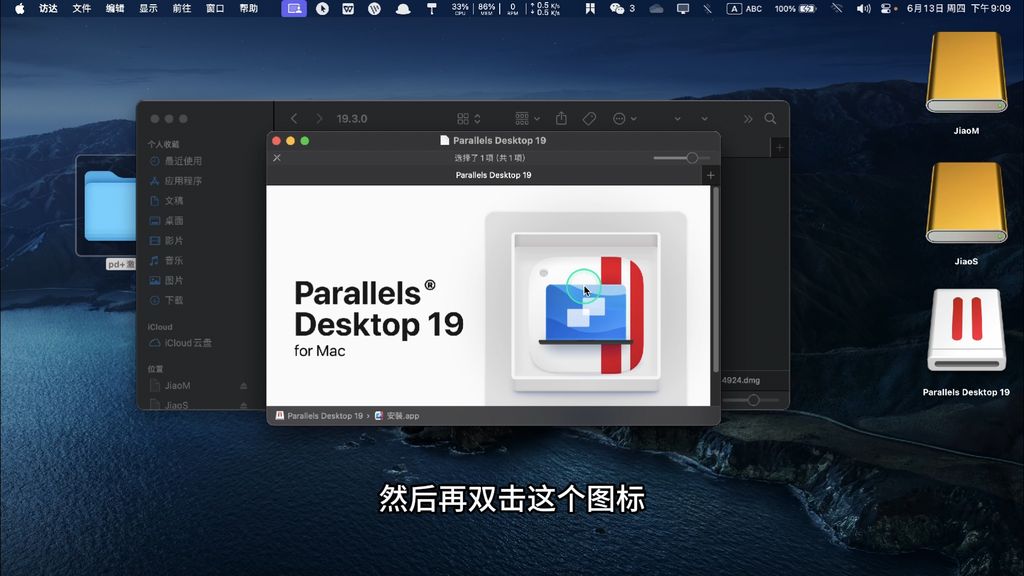Open the 显示 menu

coord(148,8)
